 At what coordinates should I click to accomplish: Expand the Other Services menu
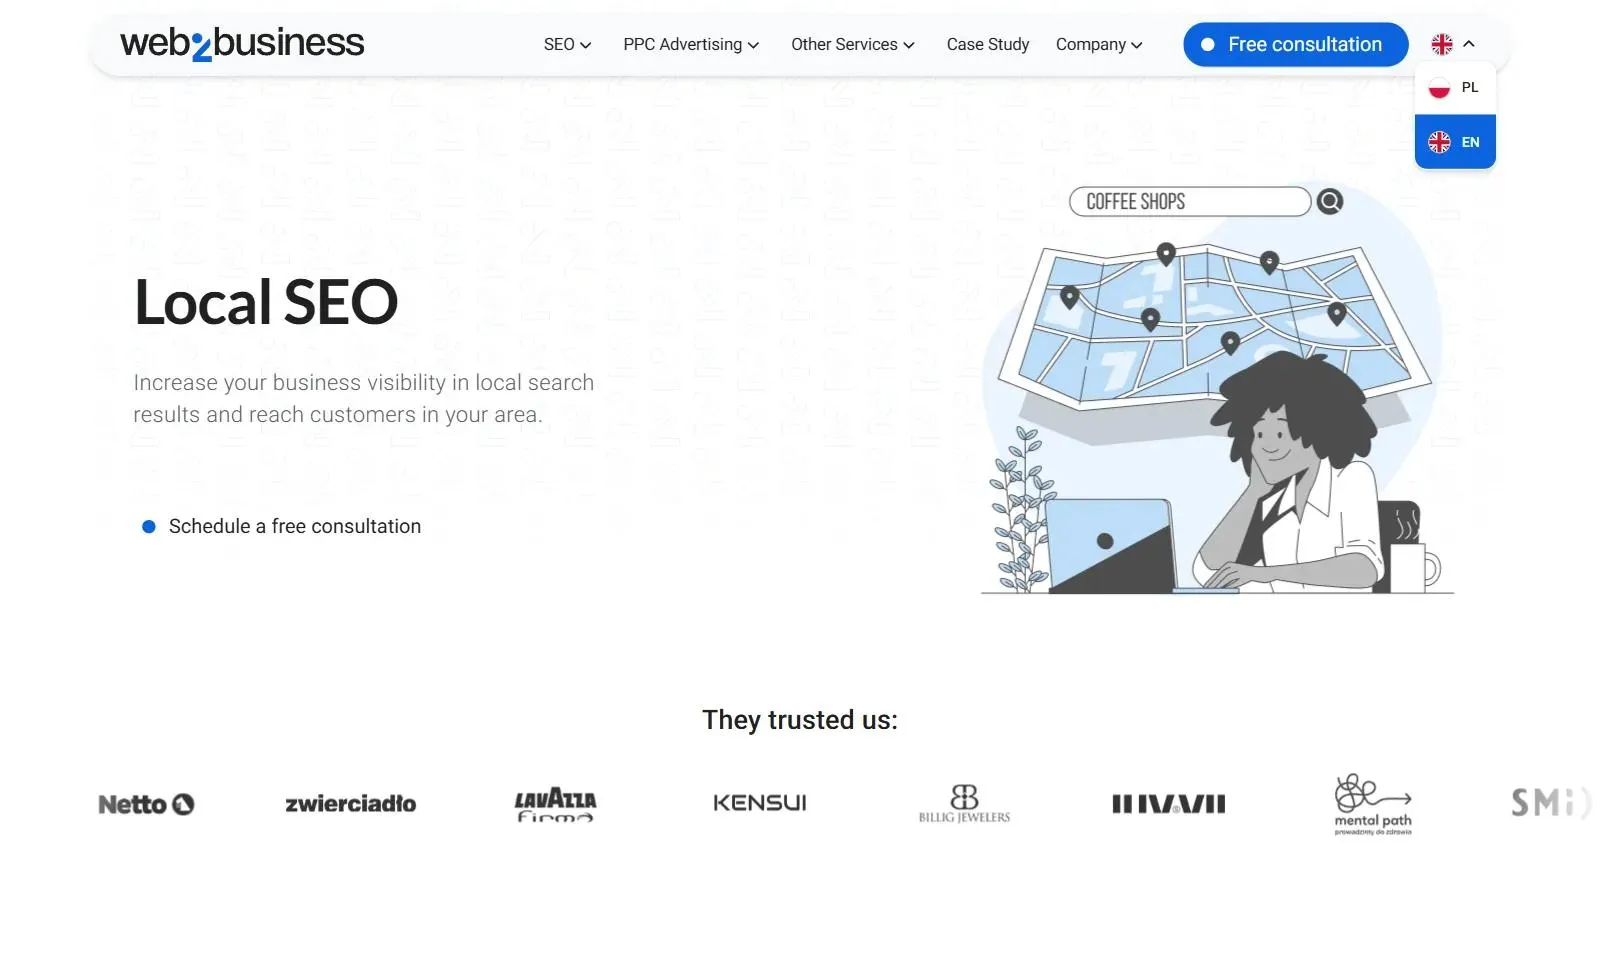(853, 45)
